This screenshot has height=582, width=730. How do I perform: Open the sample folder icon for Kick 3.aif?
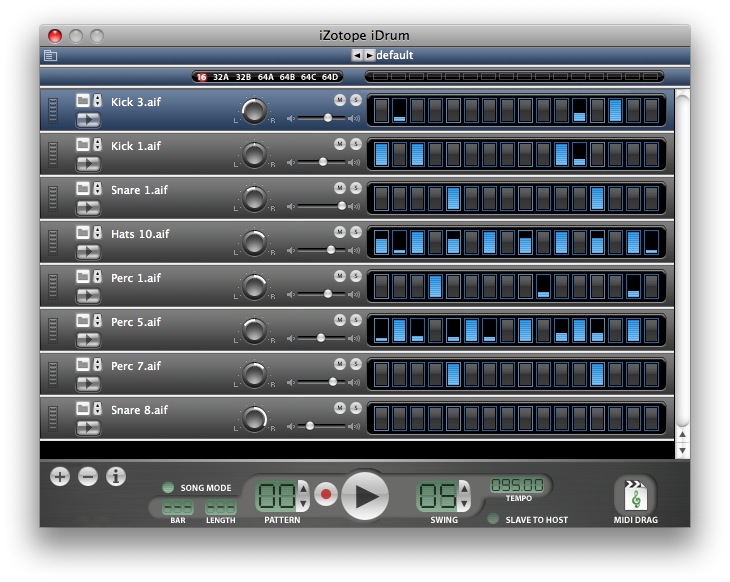[x=83, y=101]
